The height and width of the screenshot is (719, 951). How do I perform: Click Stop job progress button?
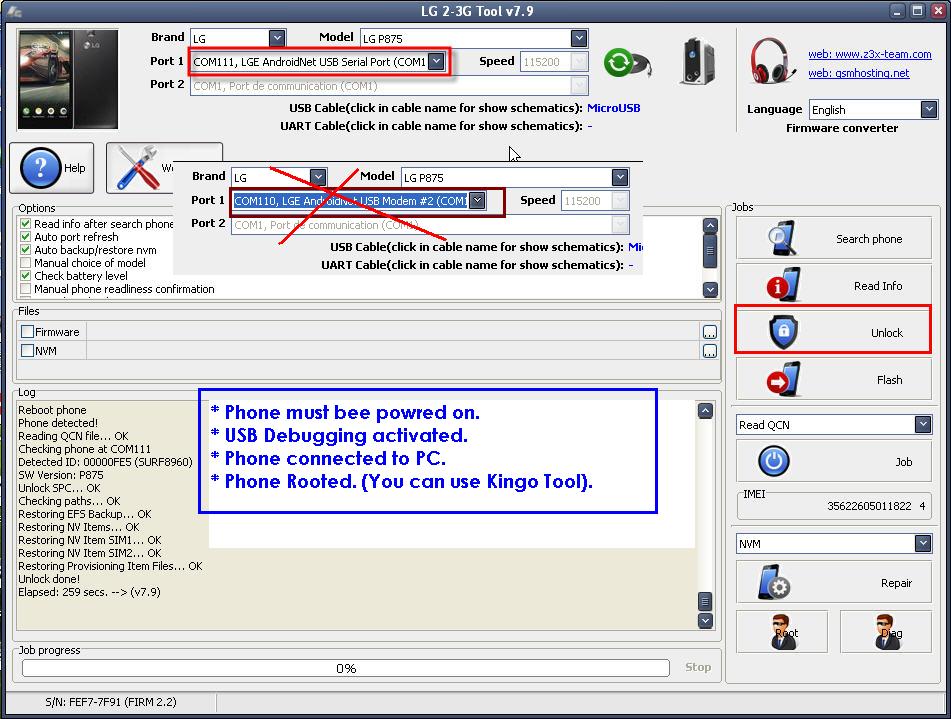(697, 667)
